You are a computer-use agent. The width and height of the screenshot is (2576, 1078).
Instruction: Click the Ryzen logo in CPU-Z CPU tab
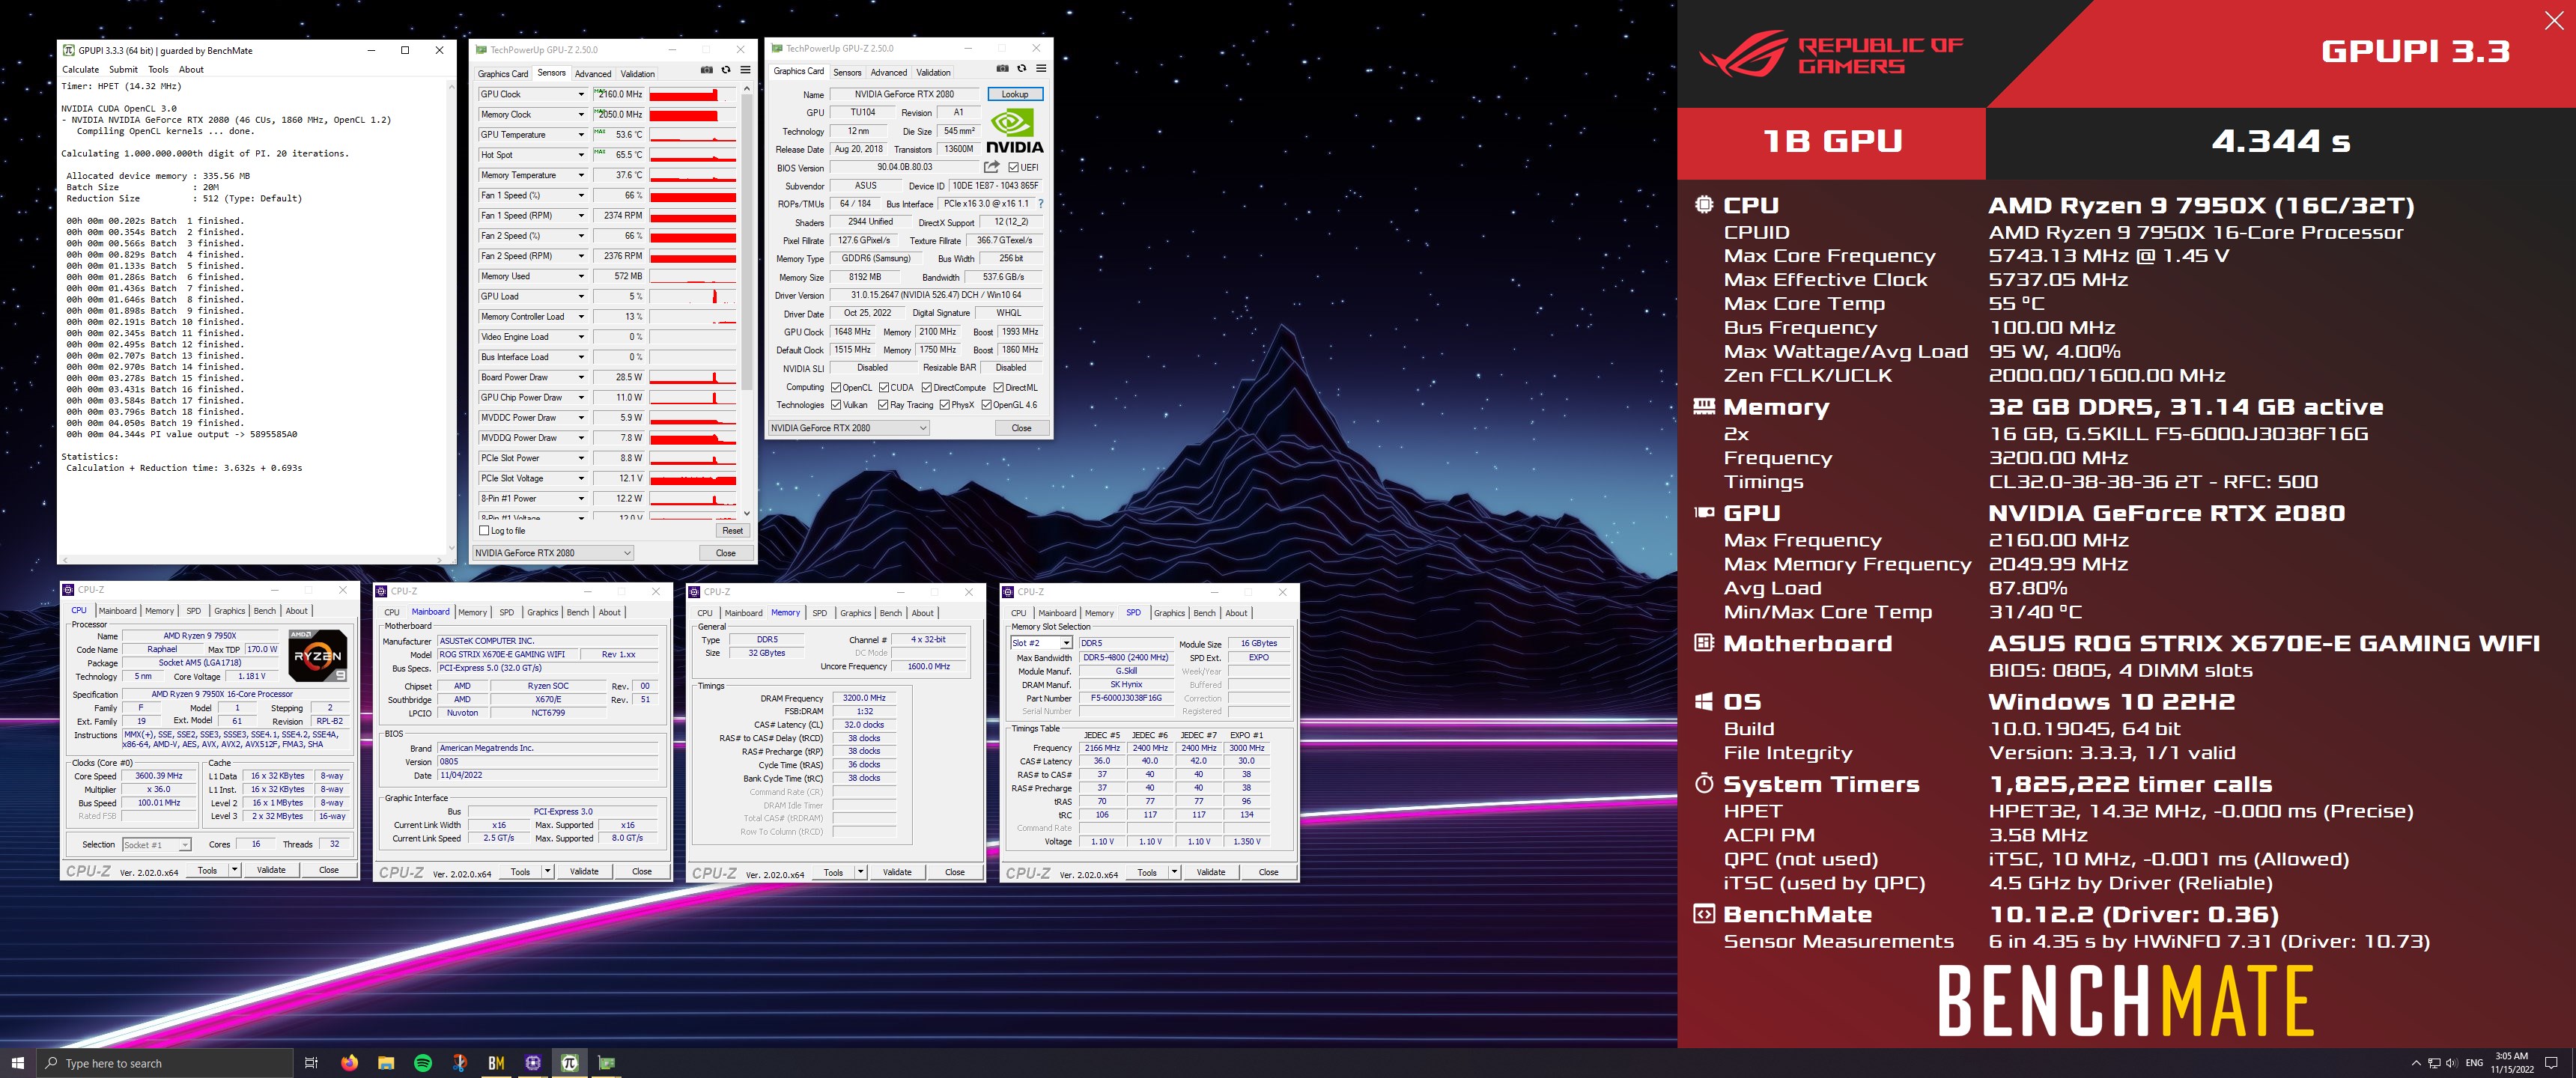coord(317,656)
